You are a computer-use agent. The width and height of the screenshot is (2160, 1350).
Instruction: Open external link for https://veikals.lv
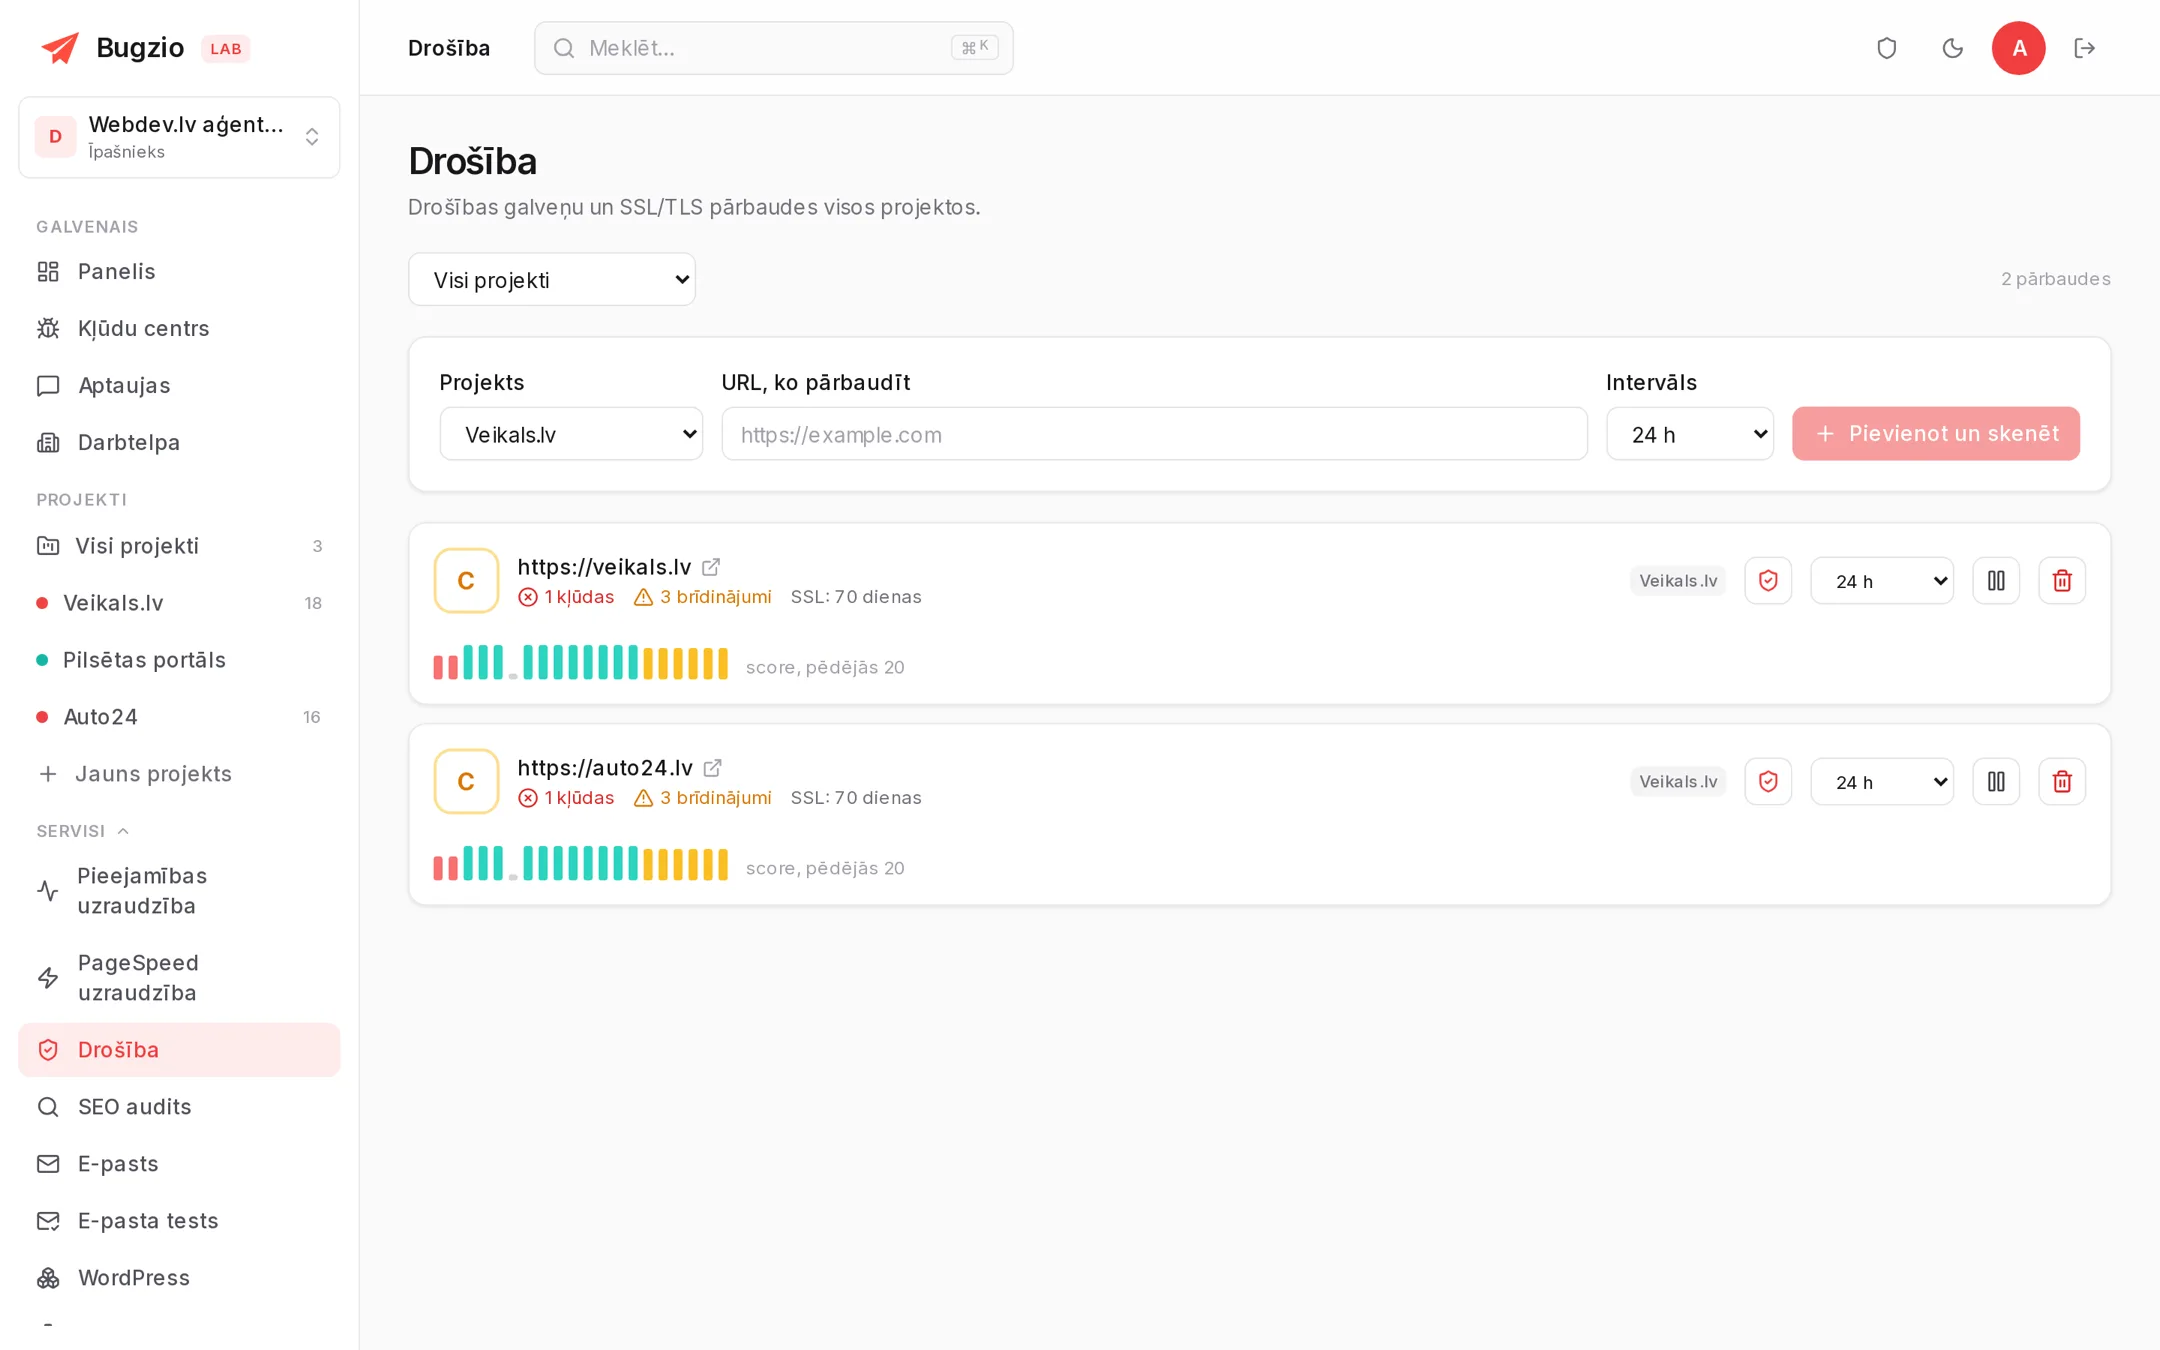[711, 567]
